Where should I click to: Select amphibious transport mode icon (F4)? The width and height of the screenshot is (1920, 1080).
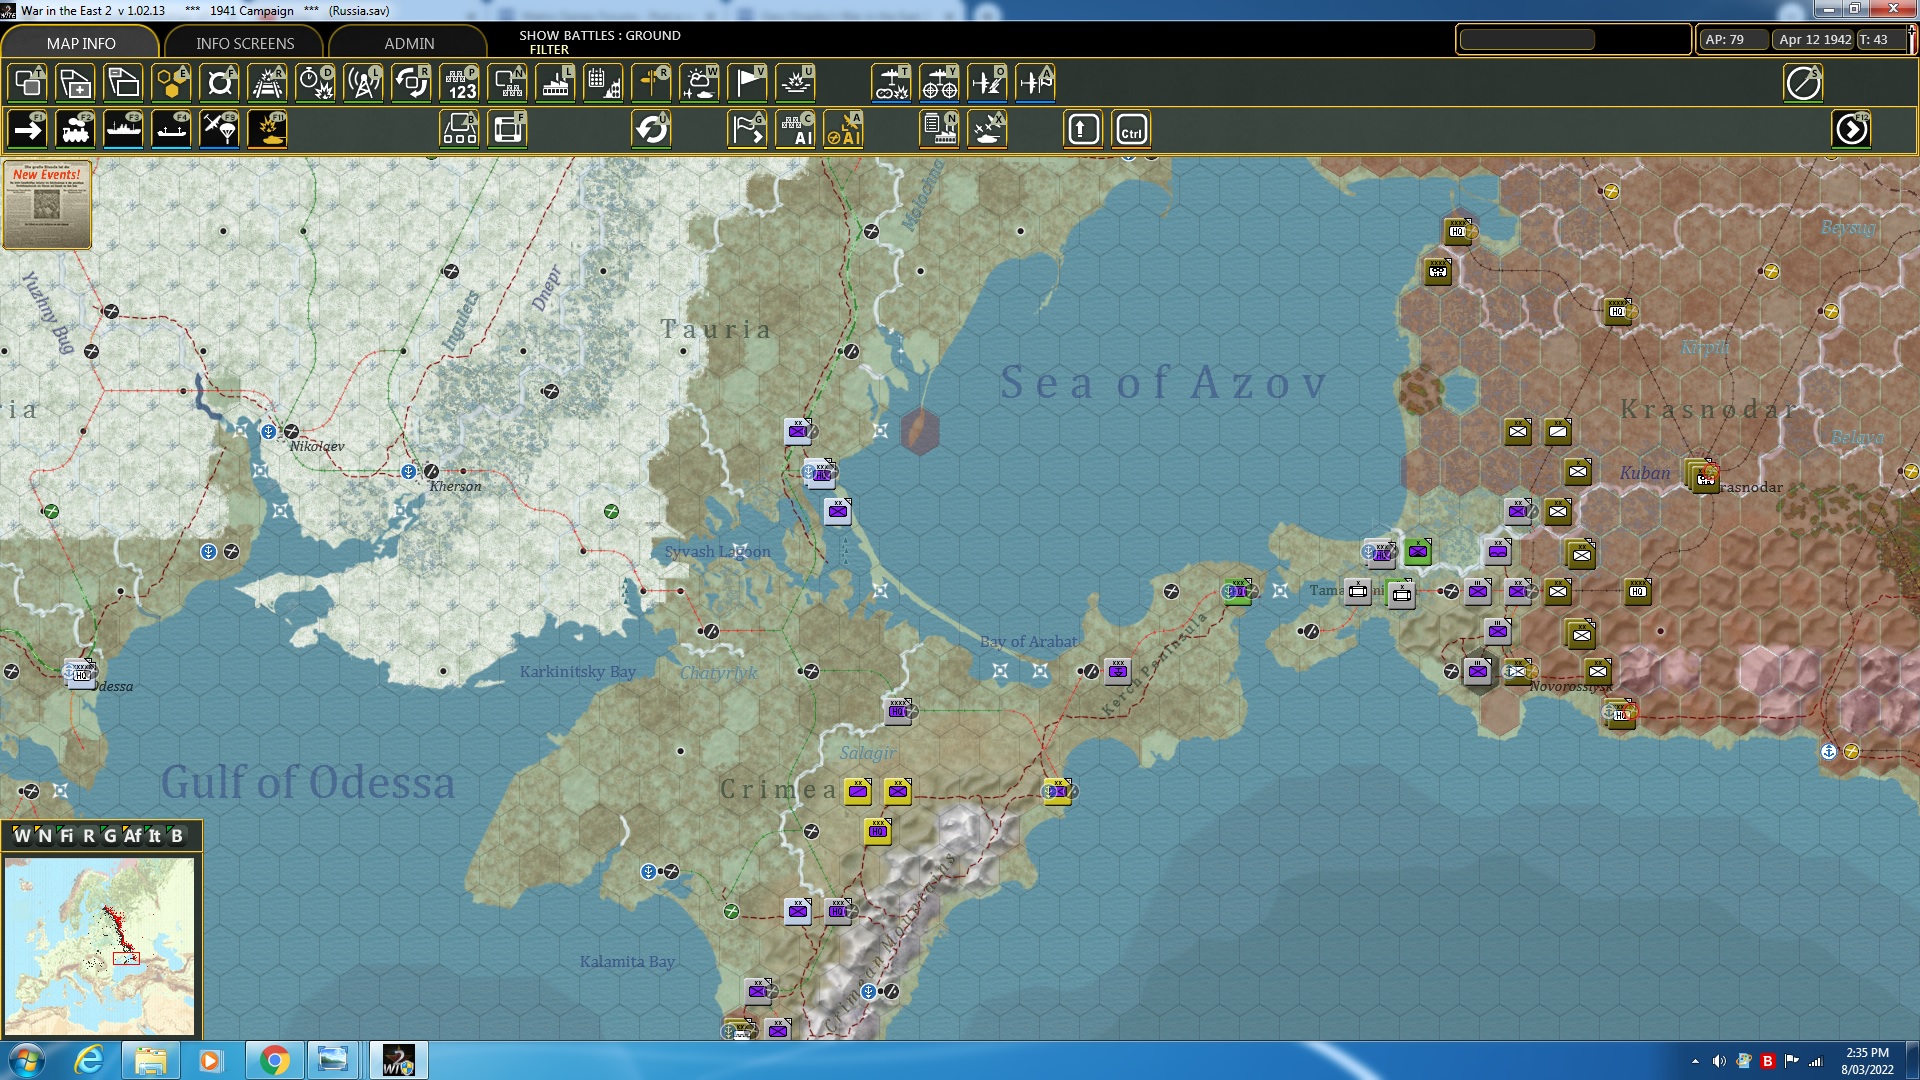point(171,130)
